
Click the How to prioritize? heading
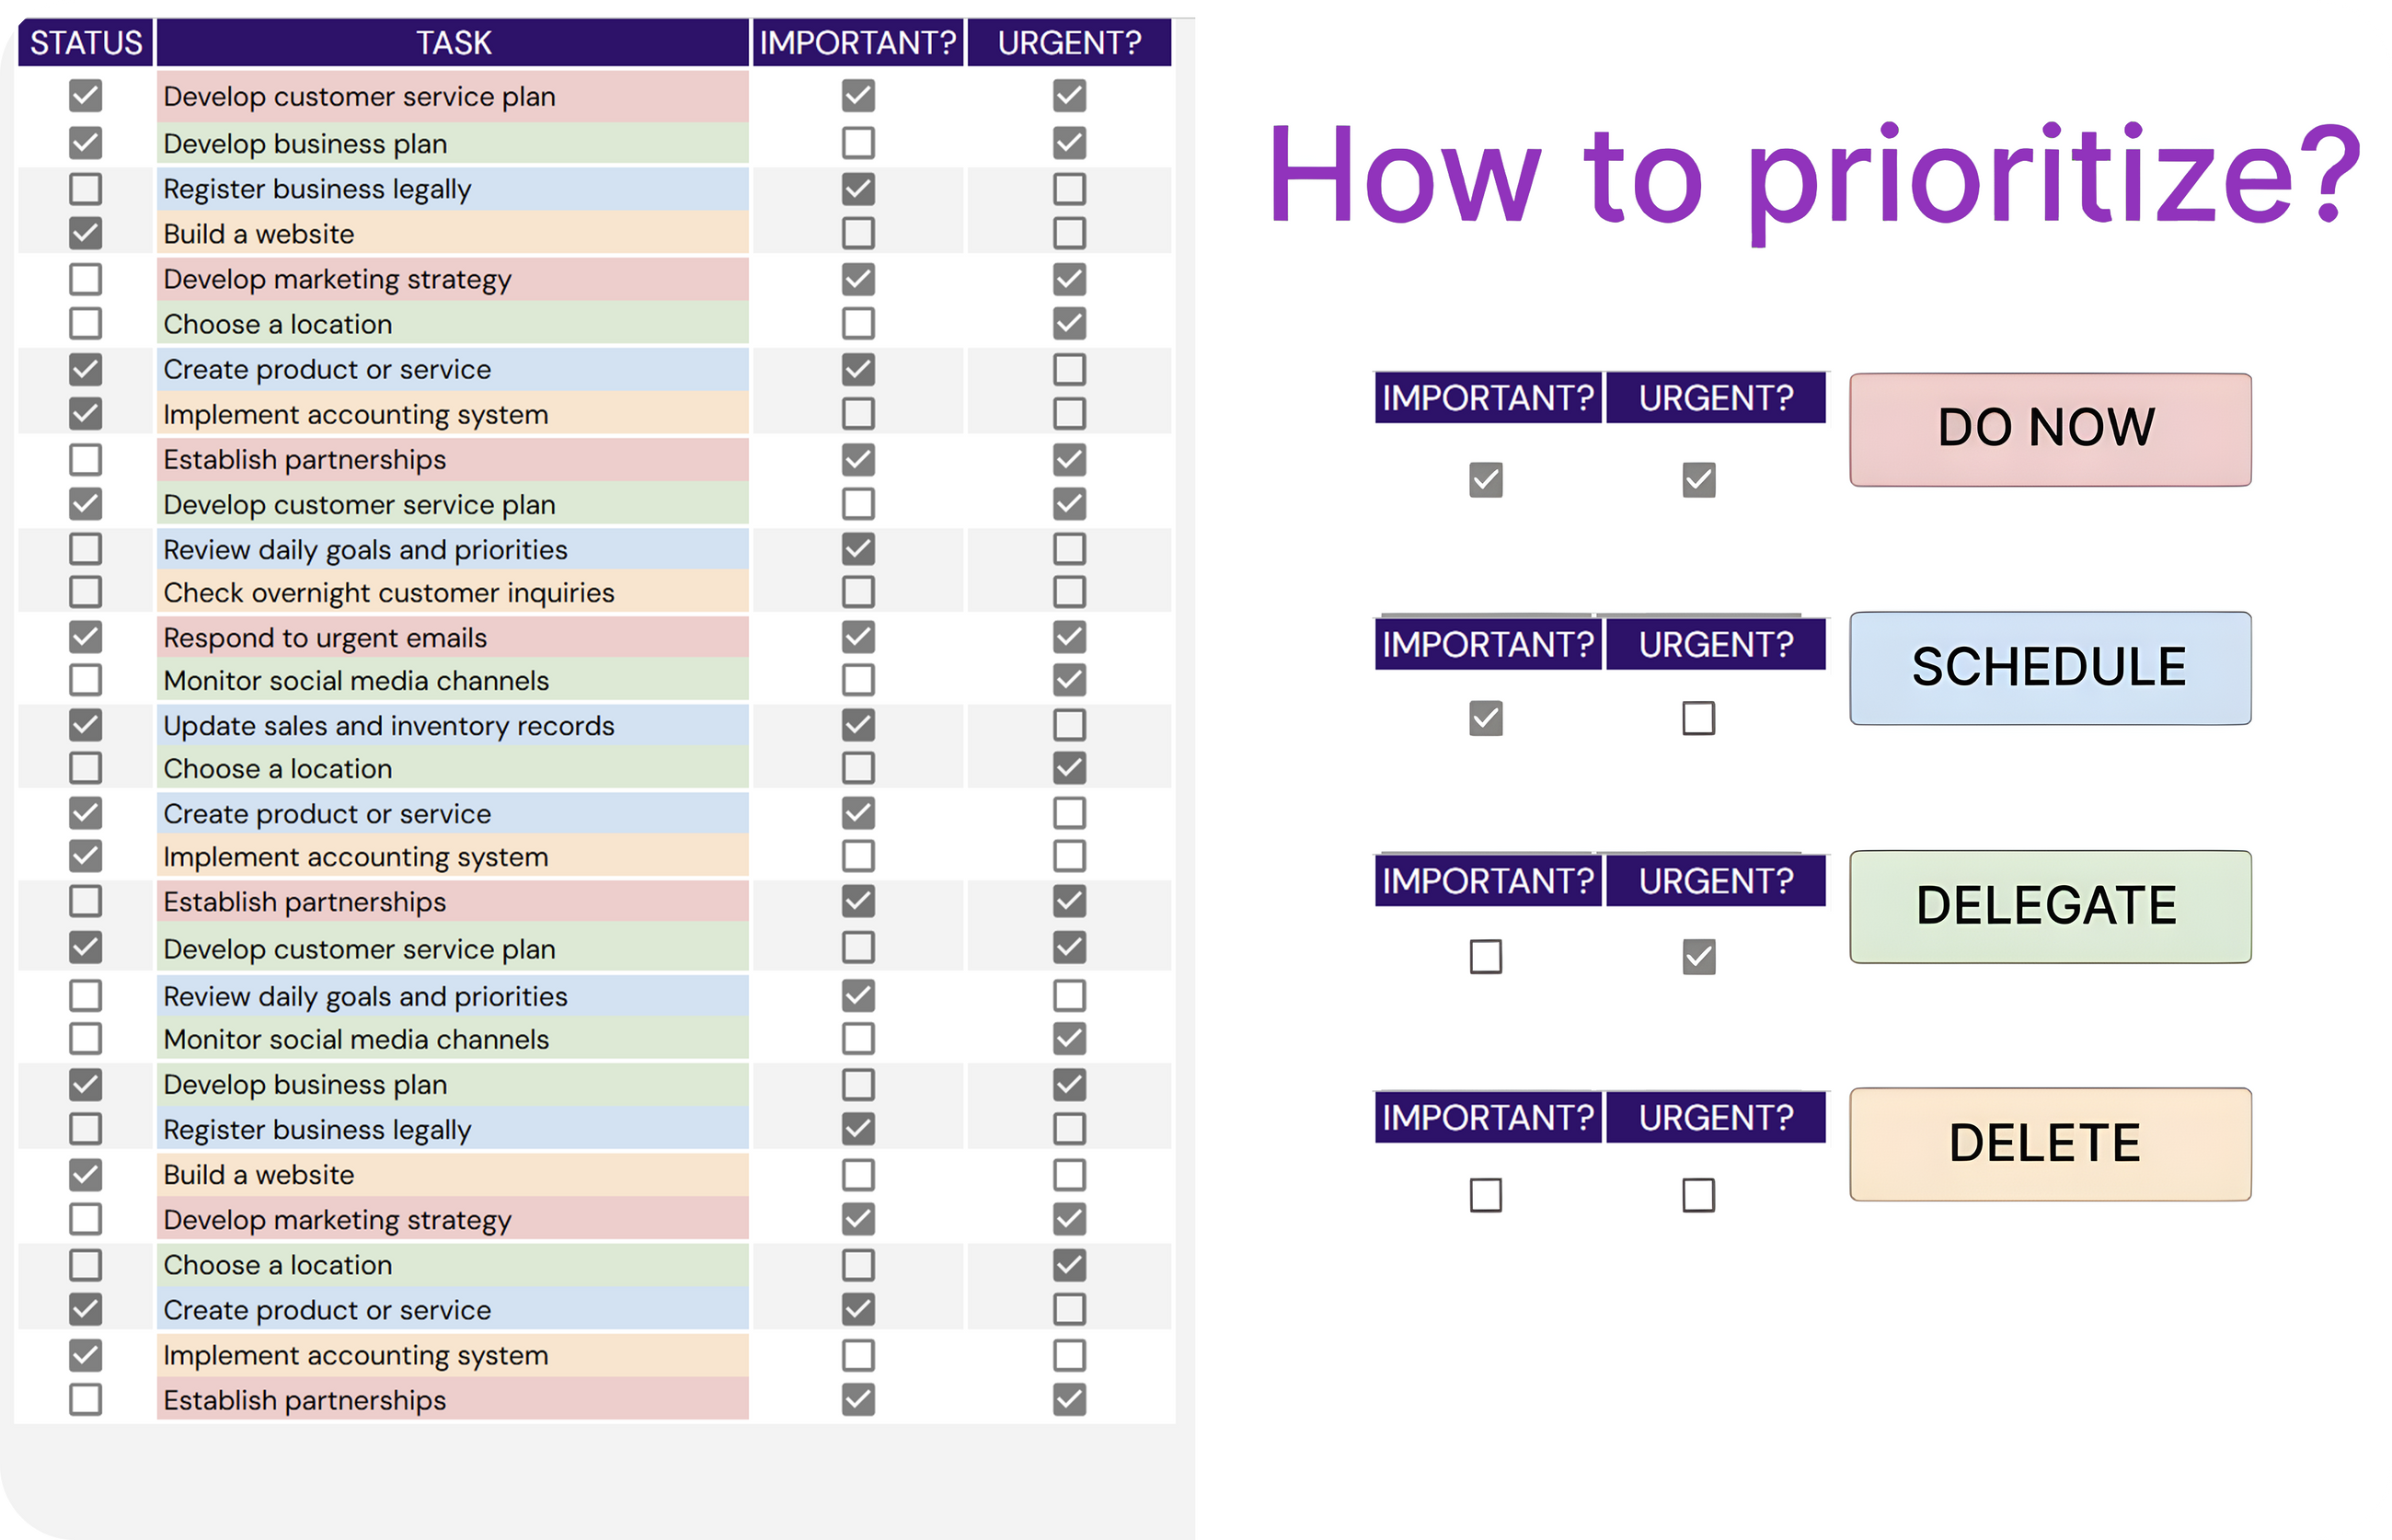pyautogui.click(x=1812, y=176)
